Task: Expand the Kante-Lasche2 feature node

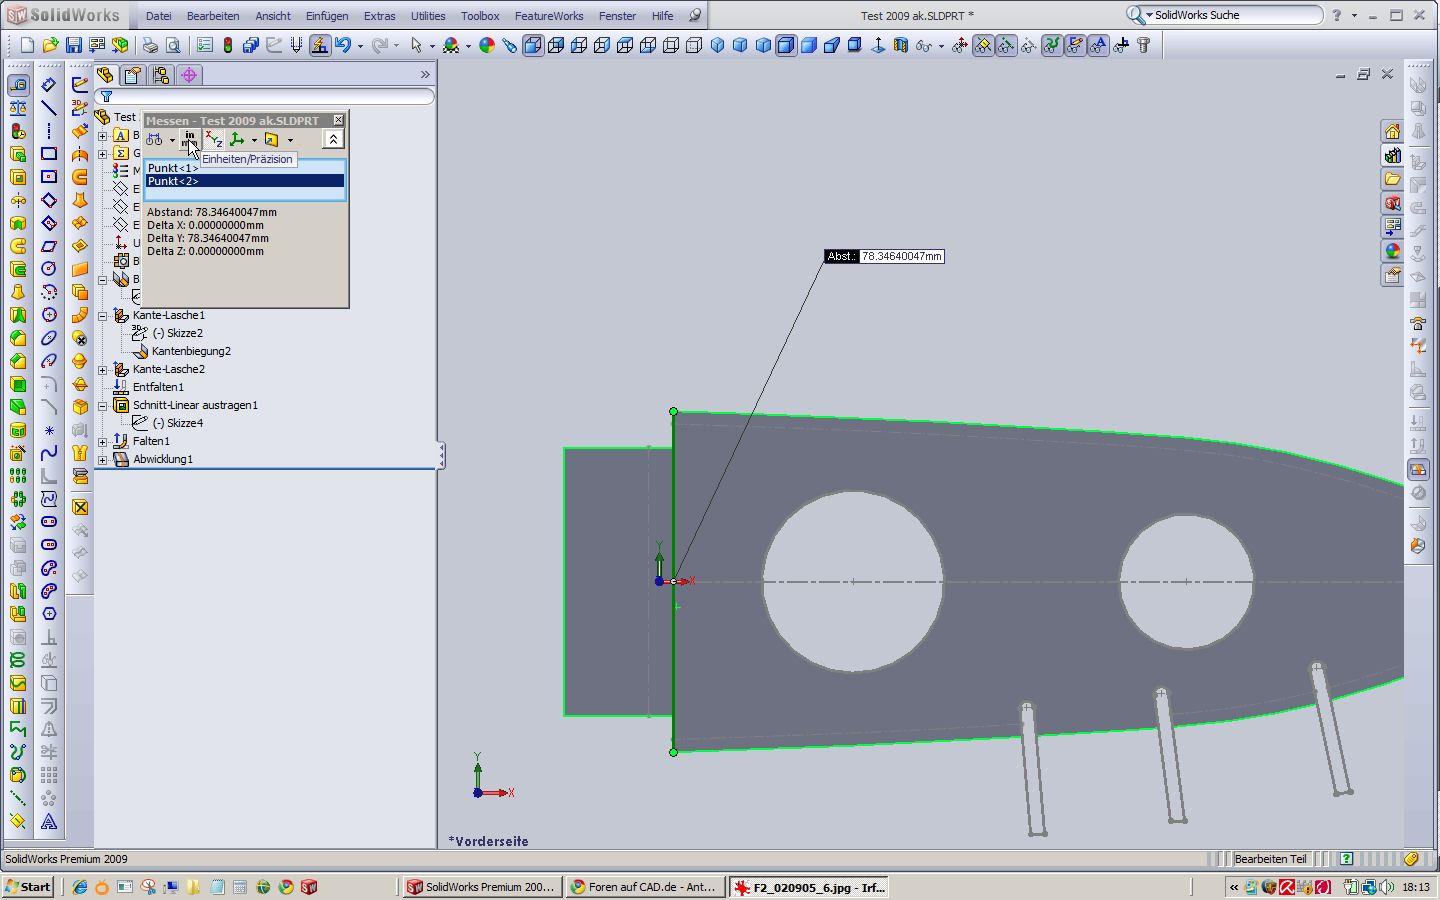Action: (103, 369)
